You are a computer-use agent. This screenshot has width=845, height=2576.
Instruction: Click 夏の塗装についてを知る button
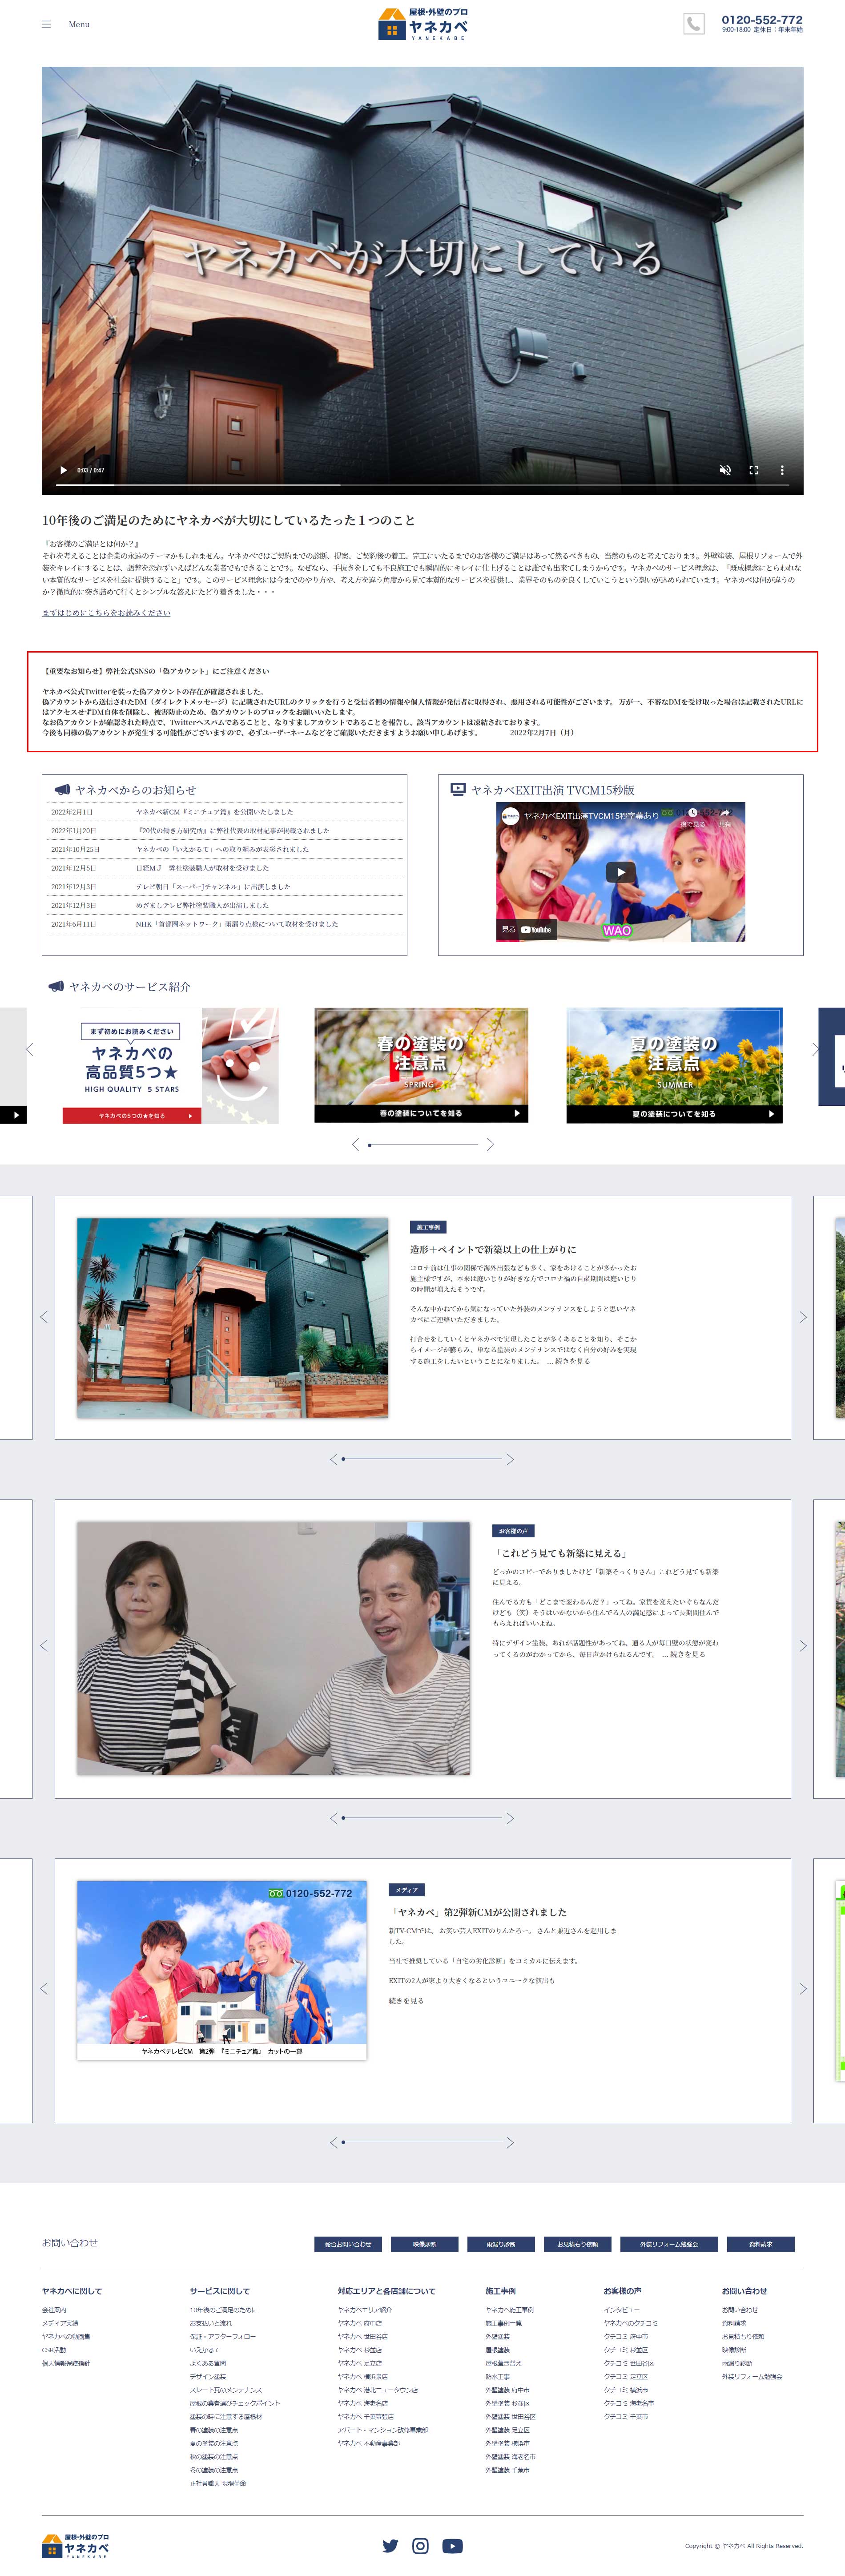point(674,1113)
